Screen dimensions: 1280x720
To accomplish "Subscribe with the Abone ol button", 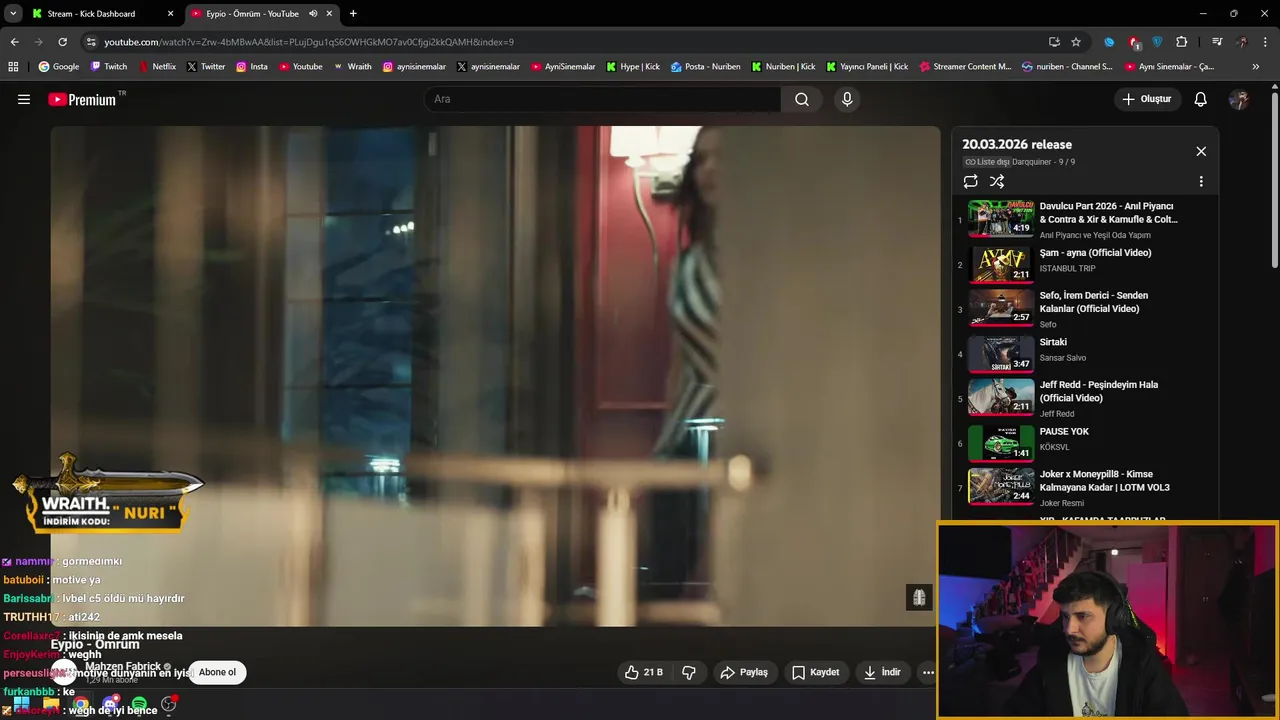I will (x=217, y=672).
